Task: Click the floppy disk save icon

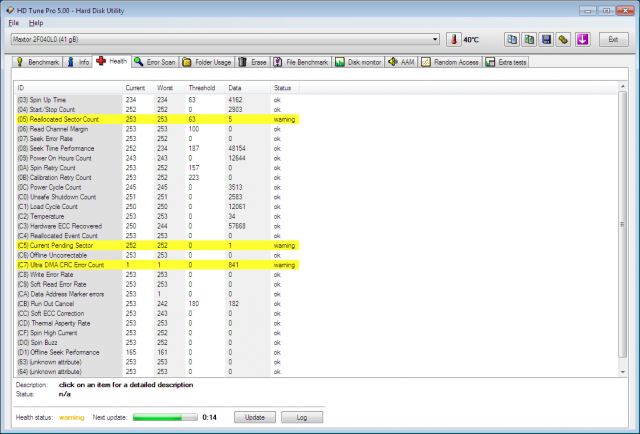Action: coord(546,39)
